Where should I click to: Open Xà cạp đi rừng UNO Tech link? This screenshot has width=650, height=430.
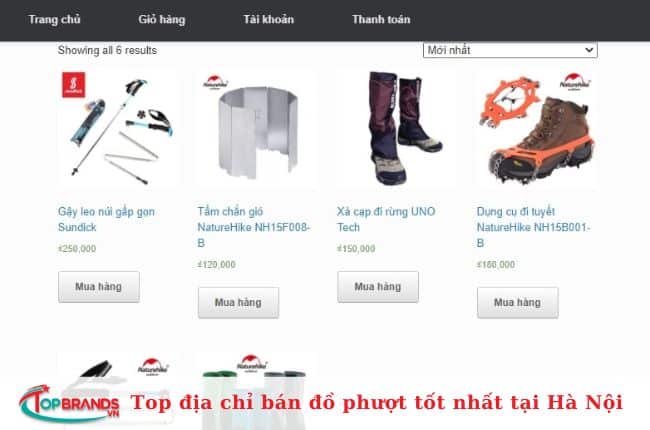[386, 219]
